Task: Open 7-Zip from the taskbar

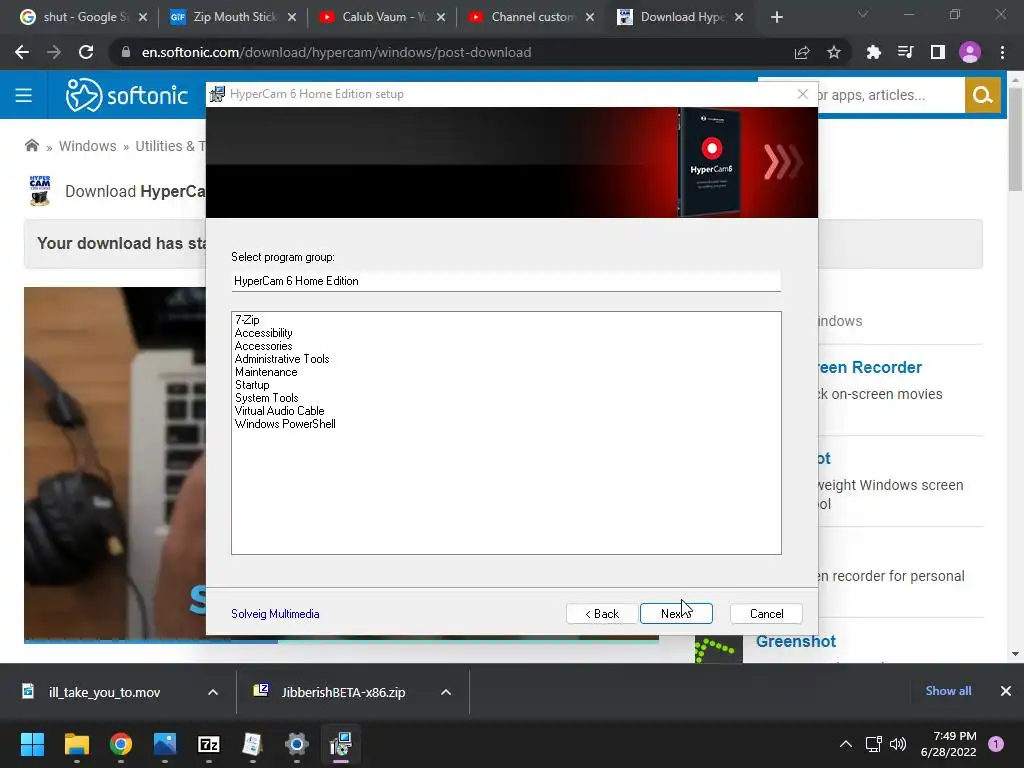Action: point(209,744)
